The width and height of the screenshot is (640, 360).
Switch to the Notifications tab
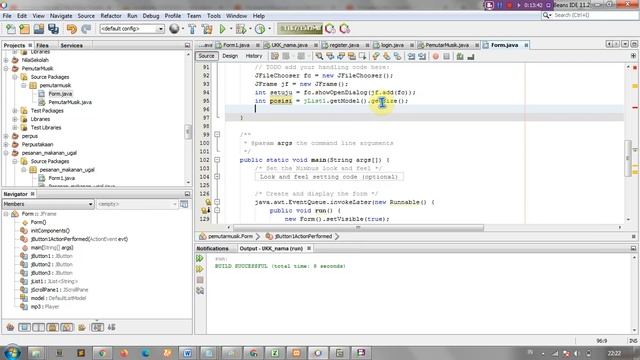click(x=213, y=248)
